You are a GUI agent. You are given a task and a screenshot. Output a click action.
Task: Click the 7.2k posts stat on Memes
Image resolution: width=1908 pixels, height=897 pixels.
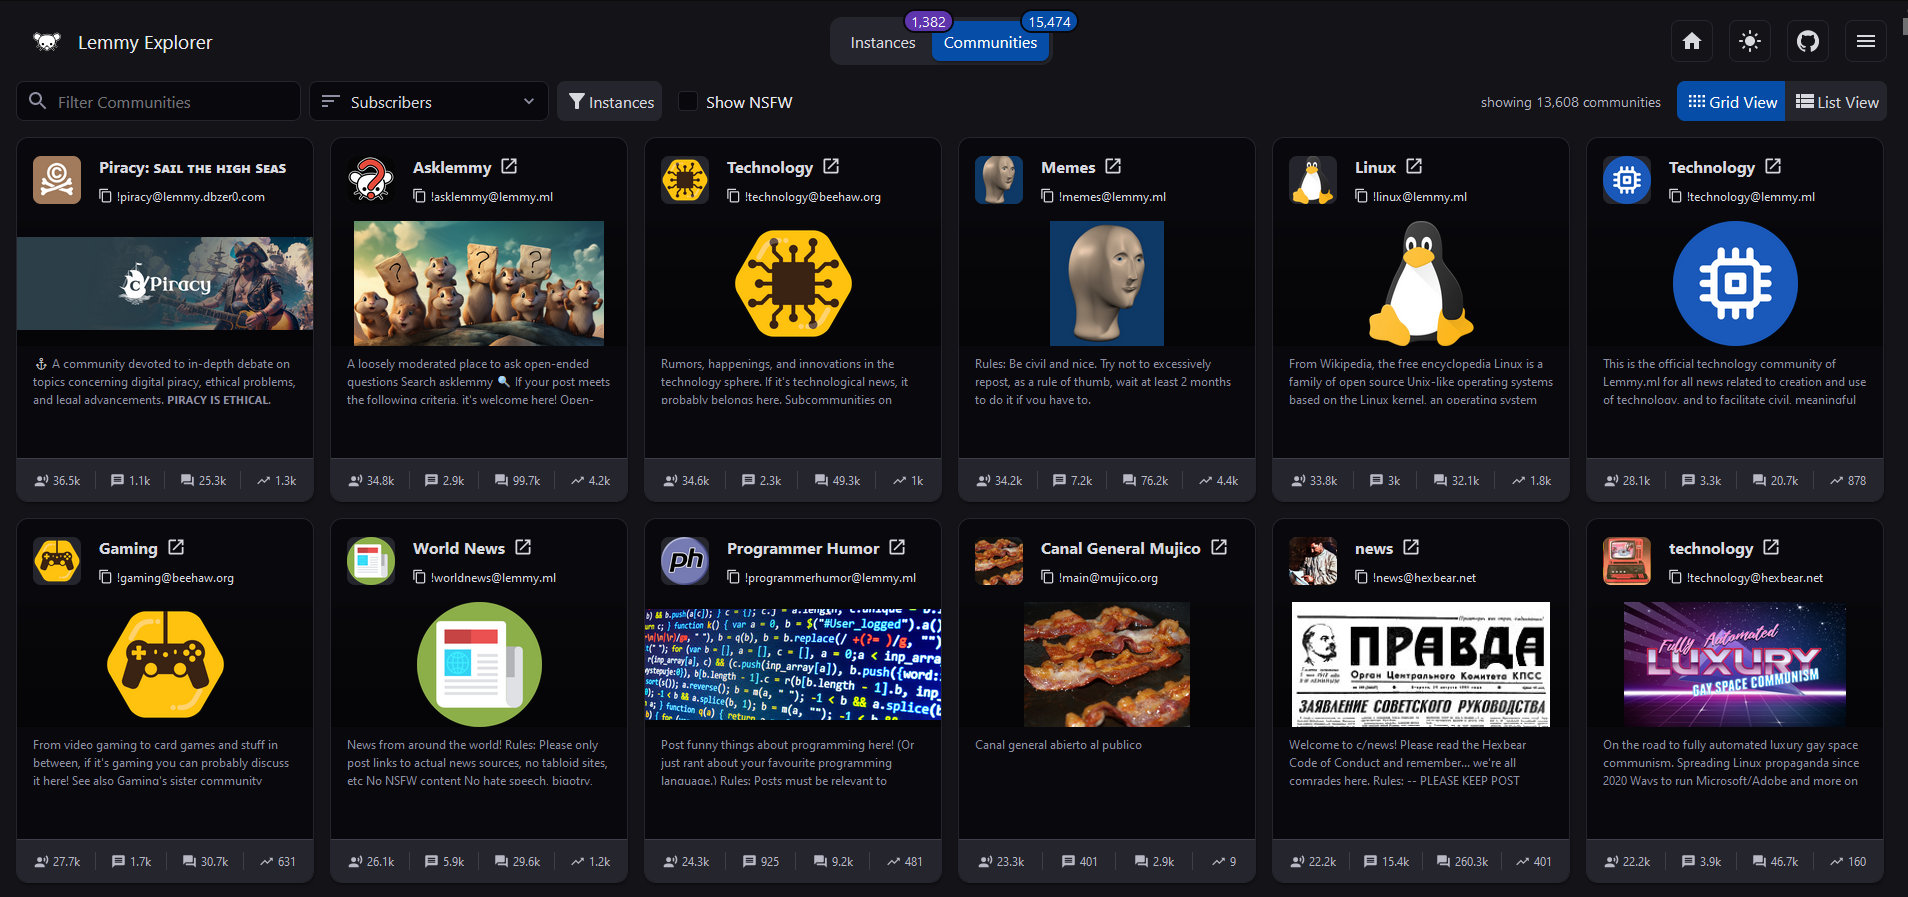click(x=1073, y=480)
